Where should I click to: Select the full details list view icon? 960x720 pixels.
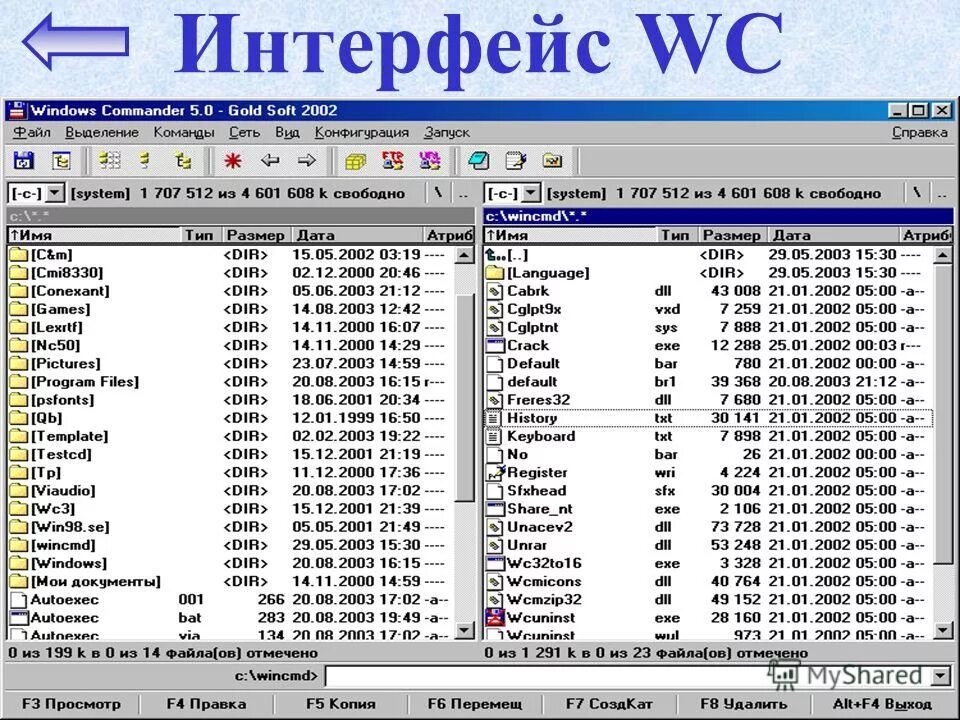coord(146,161)
